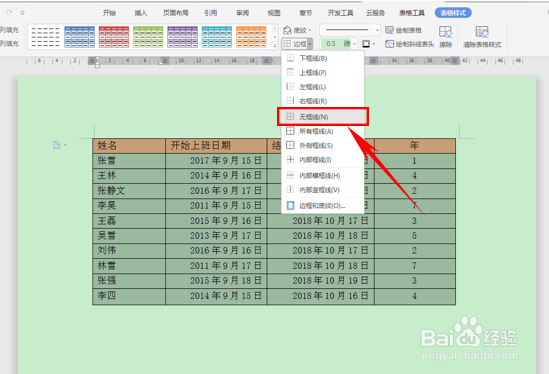This screenshot has width=549, height=374.
Task: Choose 左框线(L) from the border menu
Action: coord(323,87)
